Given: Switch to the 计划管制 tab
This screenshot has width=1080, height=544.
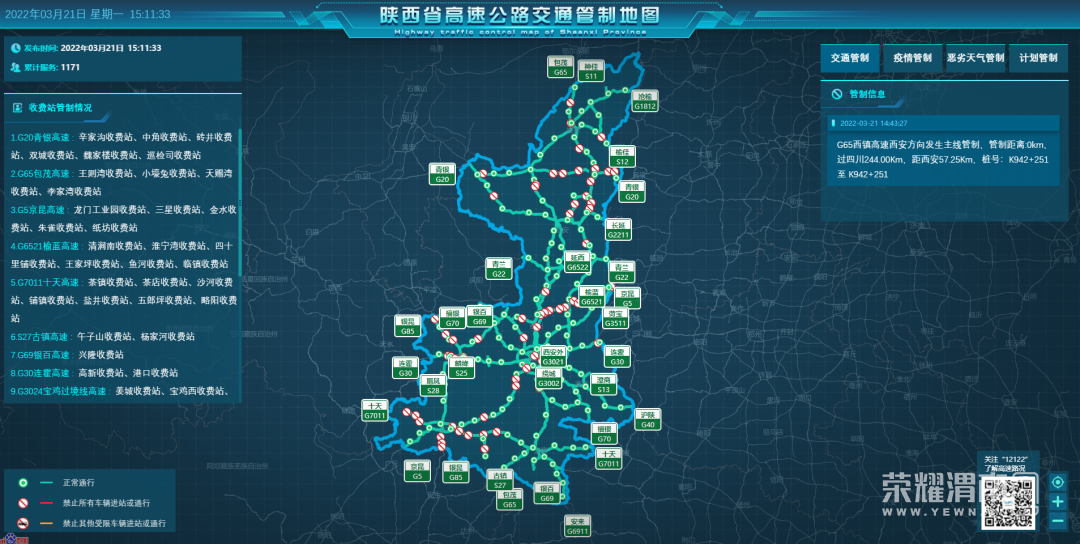Looking at the screenshot, I should click(1038, 58).
